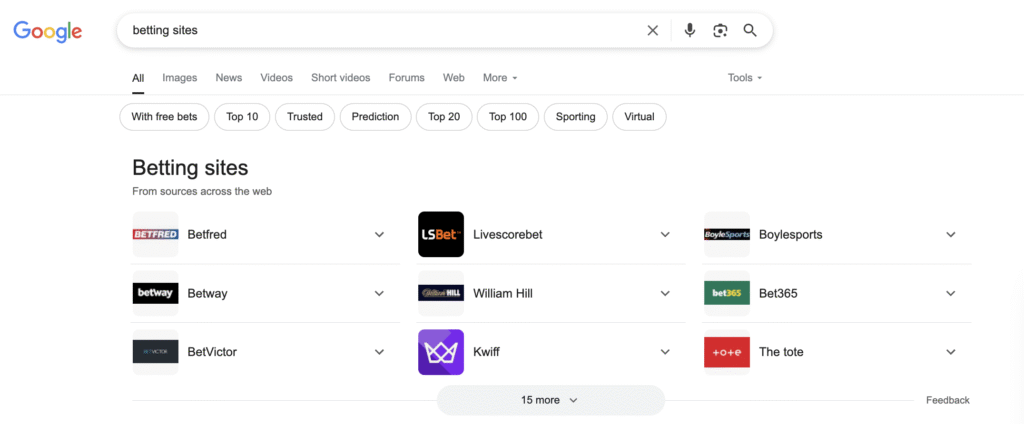Click the Betfred logo thumbnail
This screenshot has height=424, width=1024.
coord(155,235)
